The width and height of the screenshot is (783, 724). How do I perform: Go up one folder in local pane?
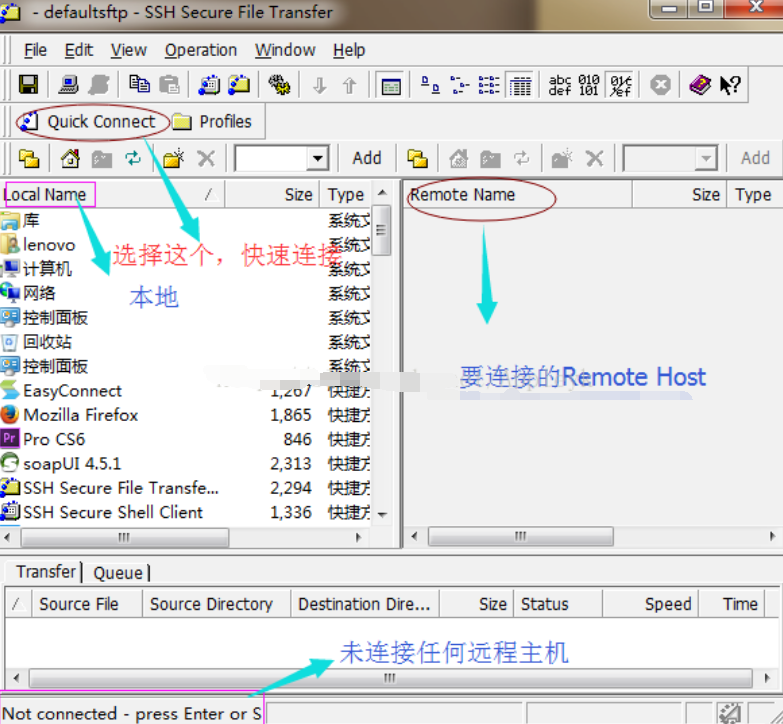pos(29,159)
